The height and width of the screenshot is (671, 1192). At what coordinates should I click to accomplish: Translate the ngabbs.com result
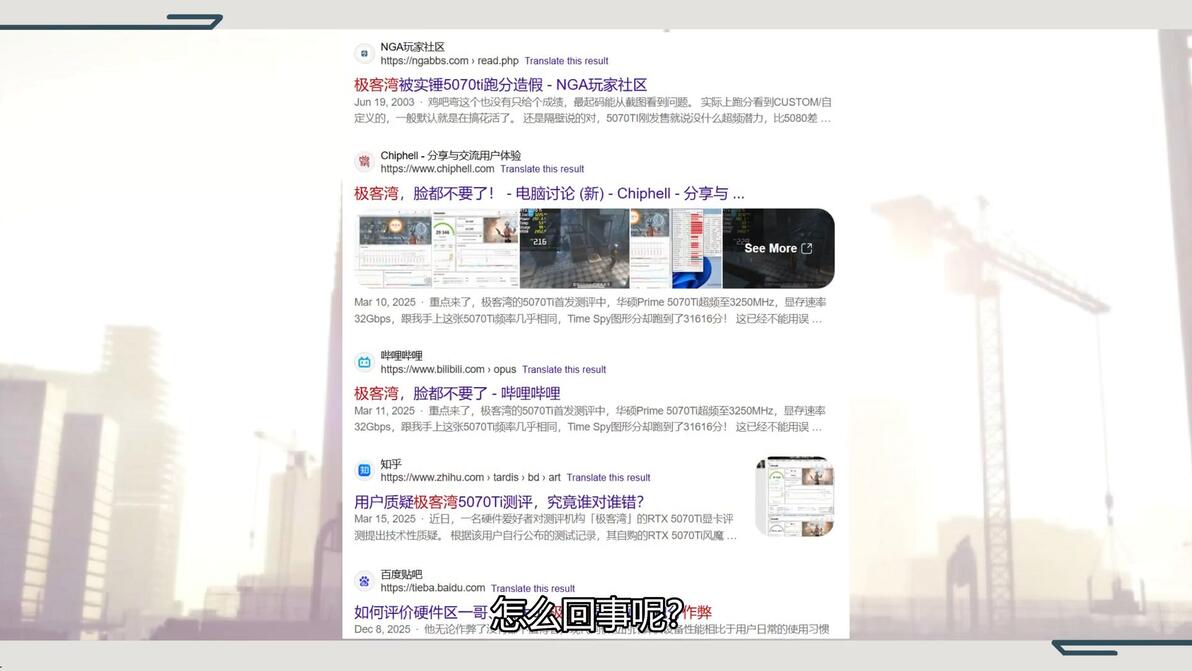click(566, 61)
